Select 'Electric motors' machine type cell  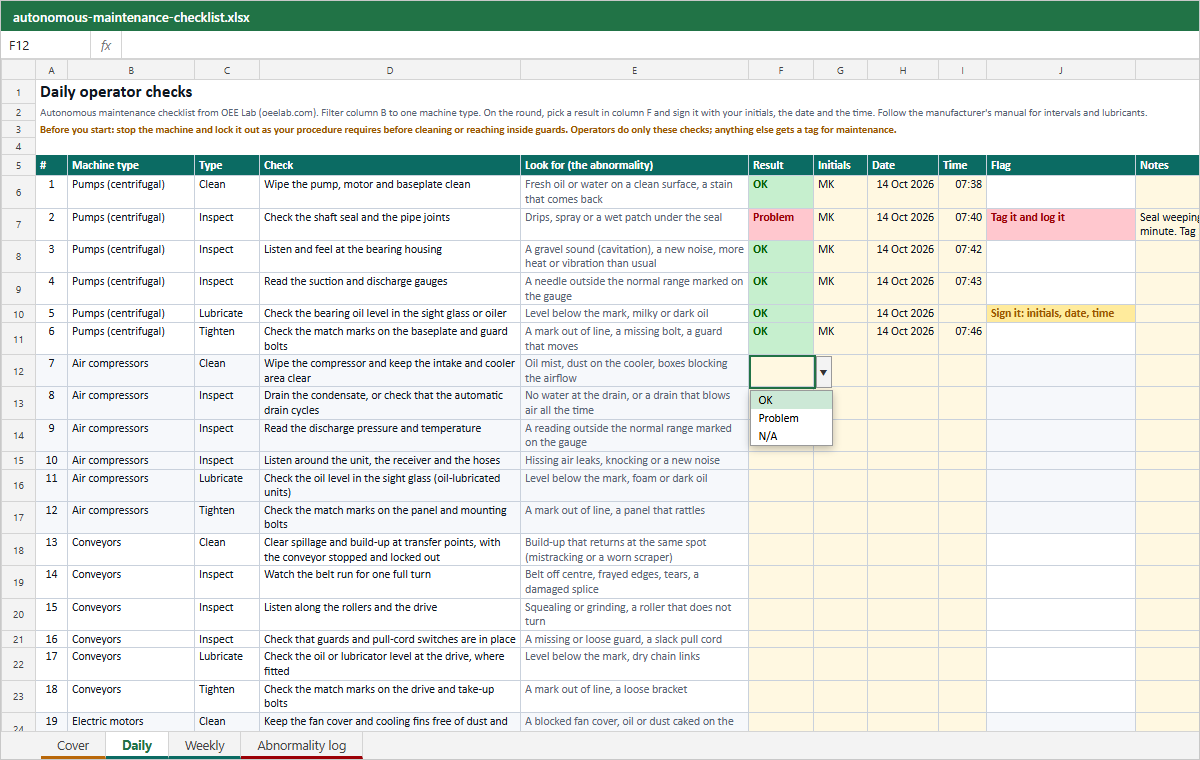point(131,721)
